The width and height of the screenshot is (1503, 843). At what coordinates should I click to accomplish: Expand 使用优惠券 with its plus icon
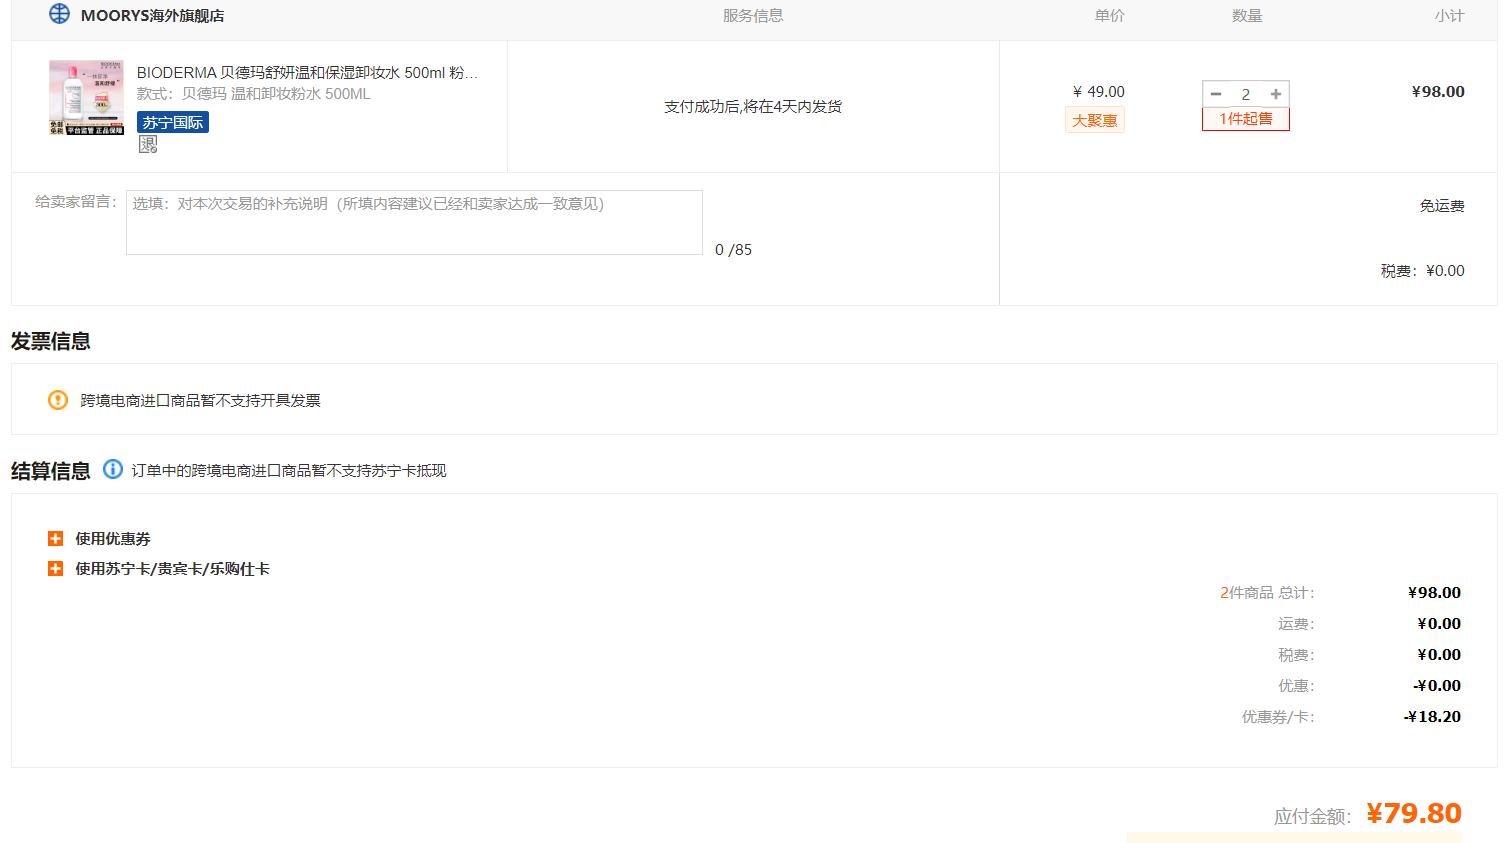[56, 539]
